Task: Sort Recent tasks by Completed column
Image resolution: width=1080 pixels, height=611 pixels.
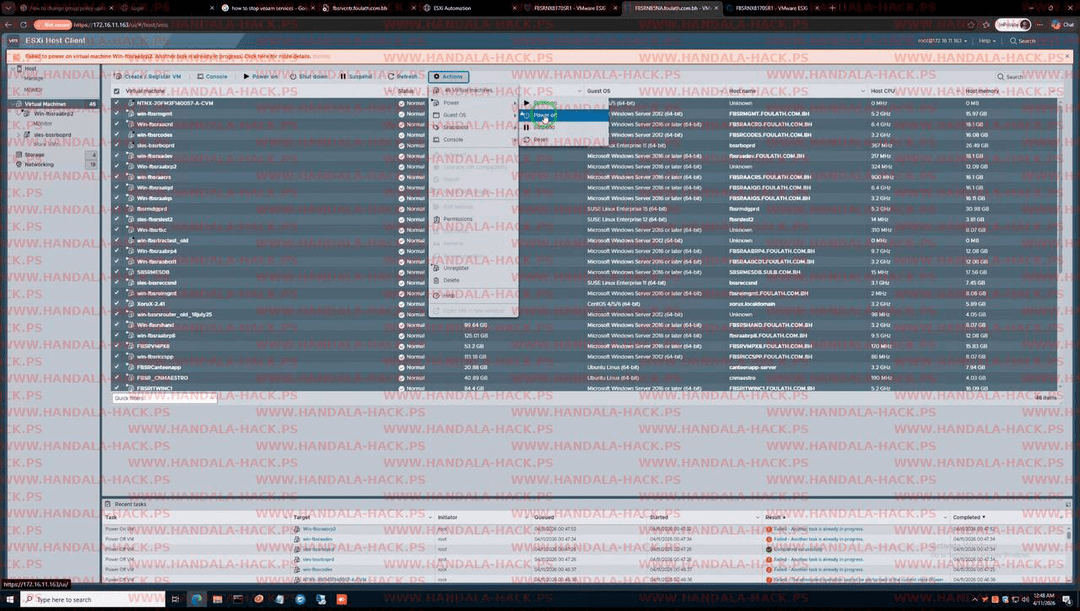Action: pos(968,517)
